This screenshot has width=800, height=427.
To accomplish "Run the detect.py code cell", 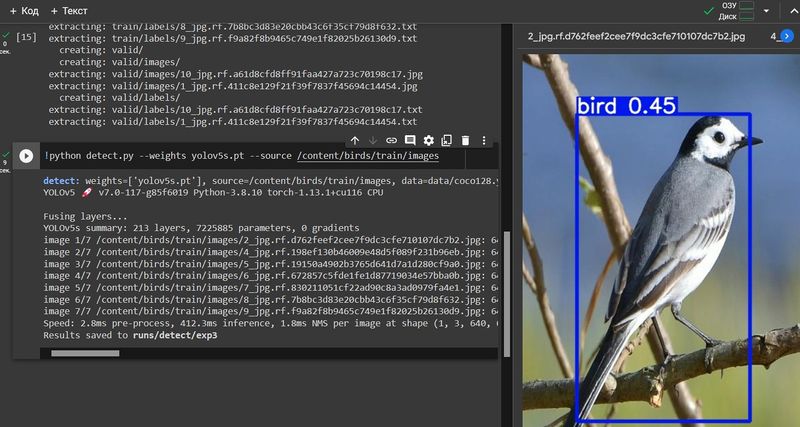I will pos(26,156).
